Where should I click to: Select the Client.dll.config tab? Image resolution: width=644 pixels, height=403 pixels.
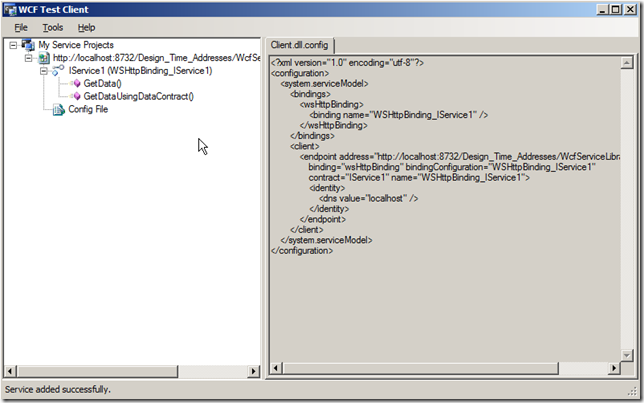(299, 45)
